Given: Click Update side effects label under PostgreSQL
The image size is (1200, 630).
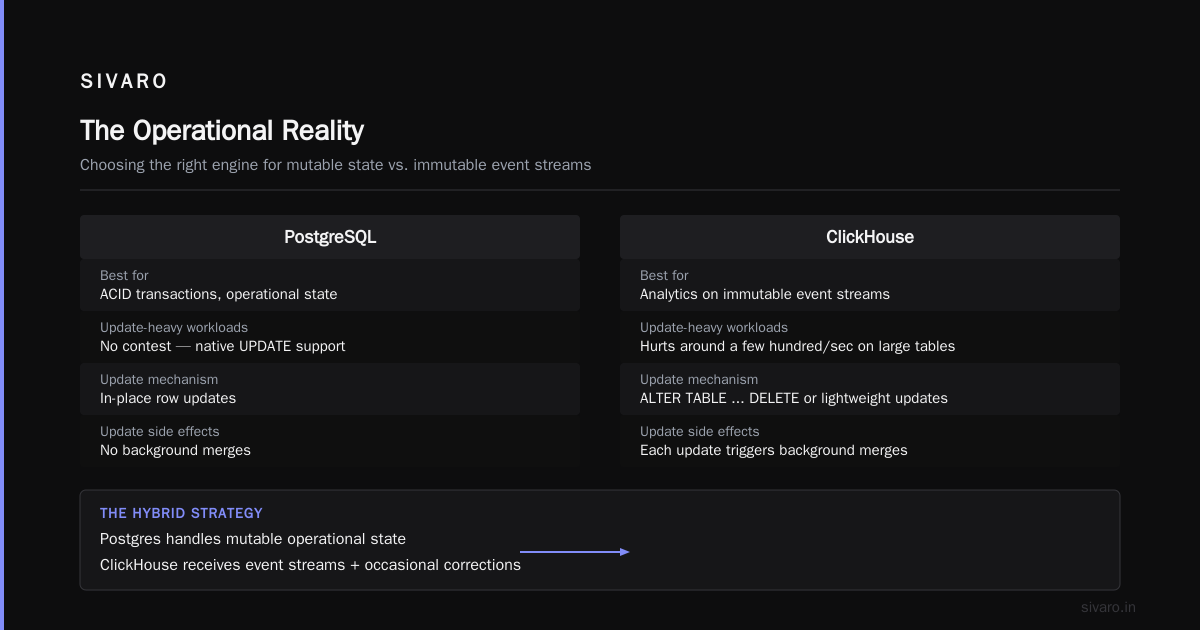Looking at the screenshot, I should pos(160,431).
